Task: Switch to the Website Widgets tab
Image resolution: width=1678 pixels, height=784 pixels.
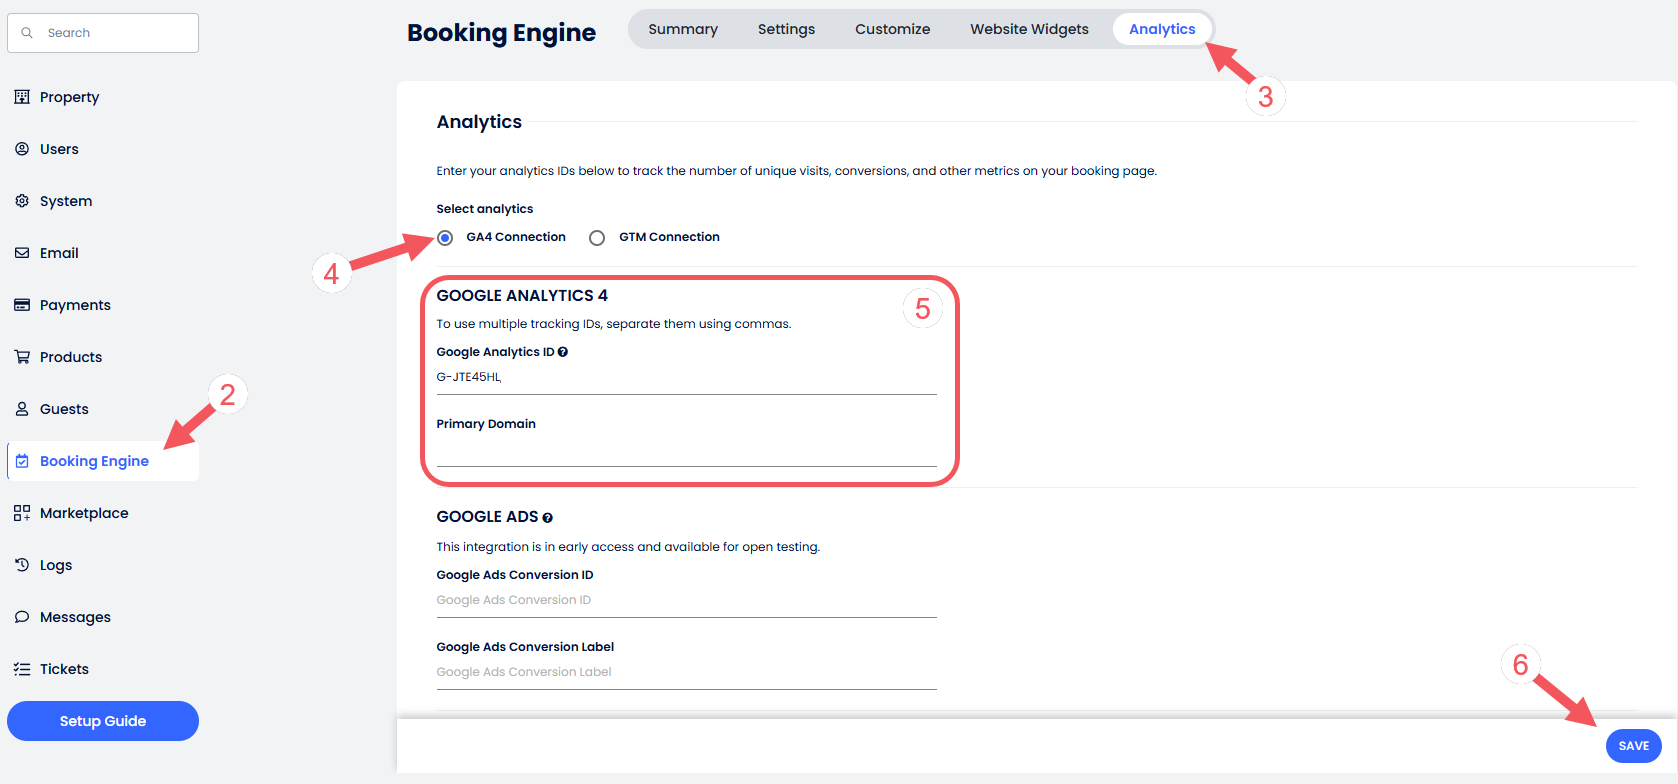Action: [1029, 29]
